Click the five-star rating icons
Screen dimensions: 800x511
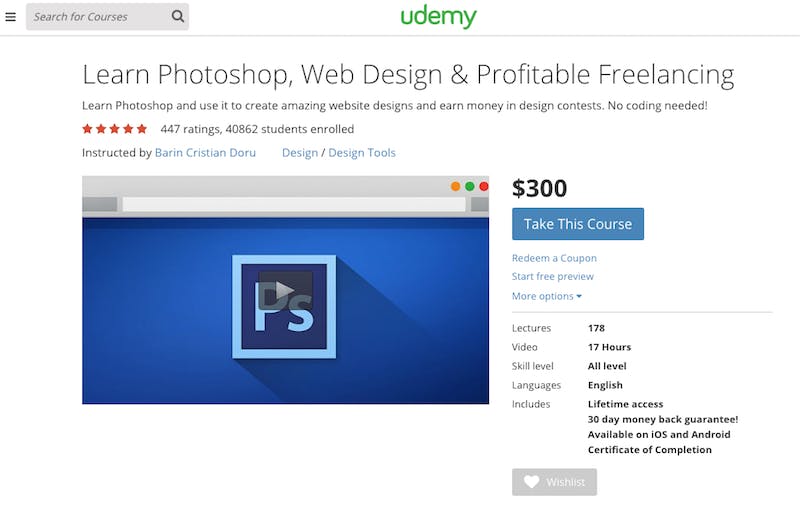(115, 129)
